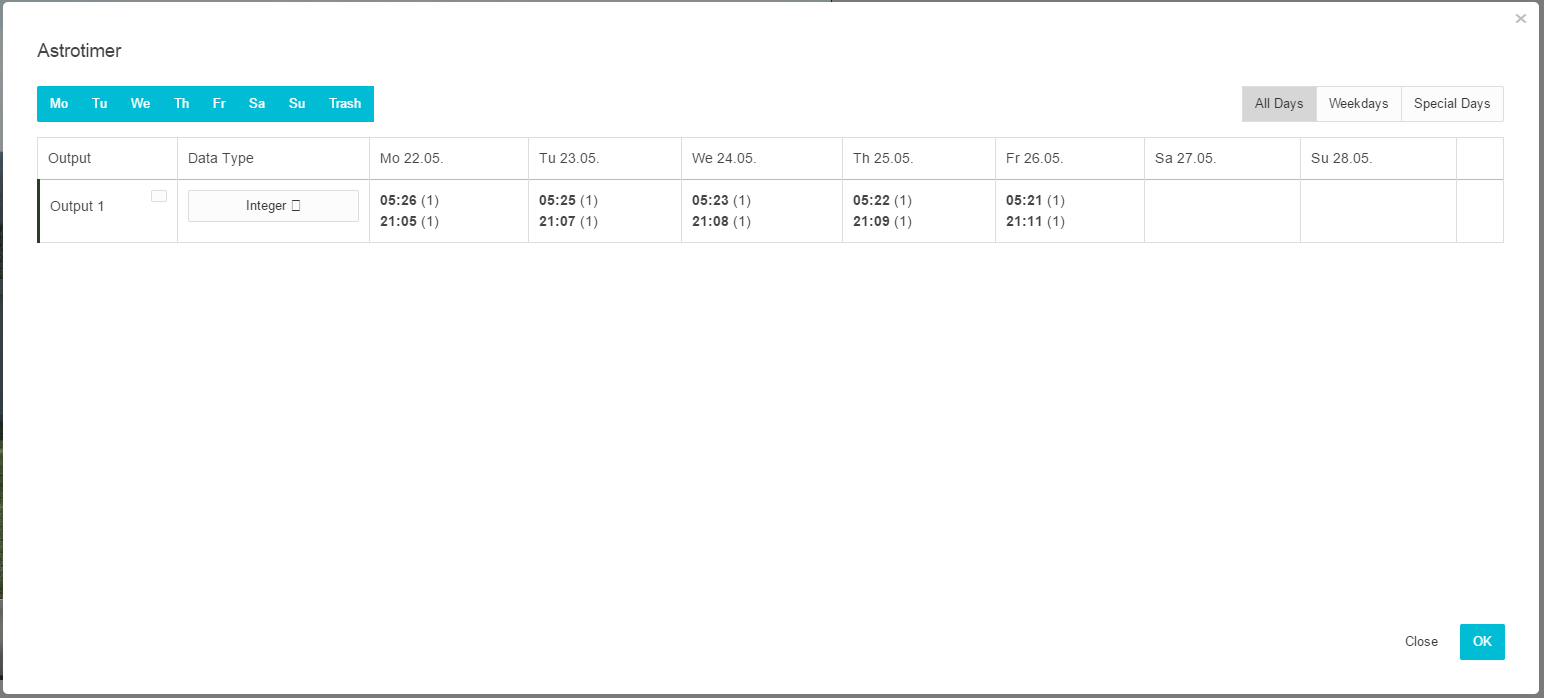Select the 05:26 entry on Monday

398,200
